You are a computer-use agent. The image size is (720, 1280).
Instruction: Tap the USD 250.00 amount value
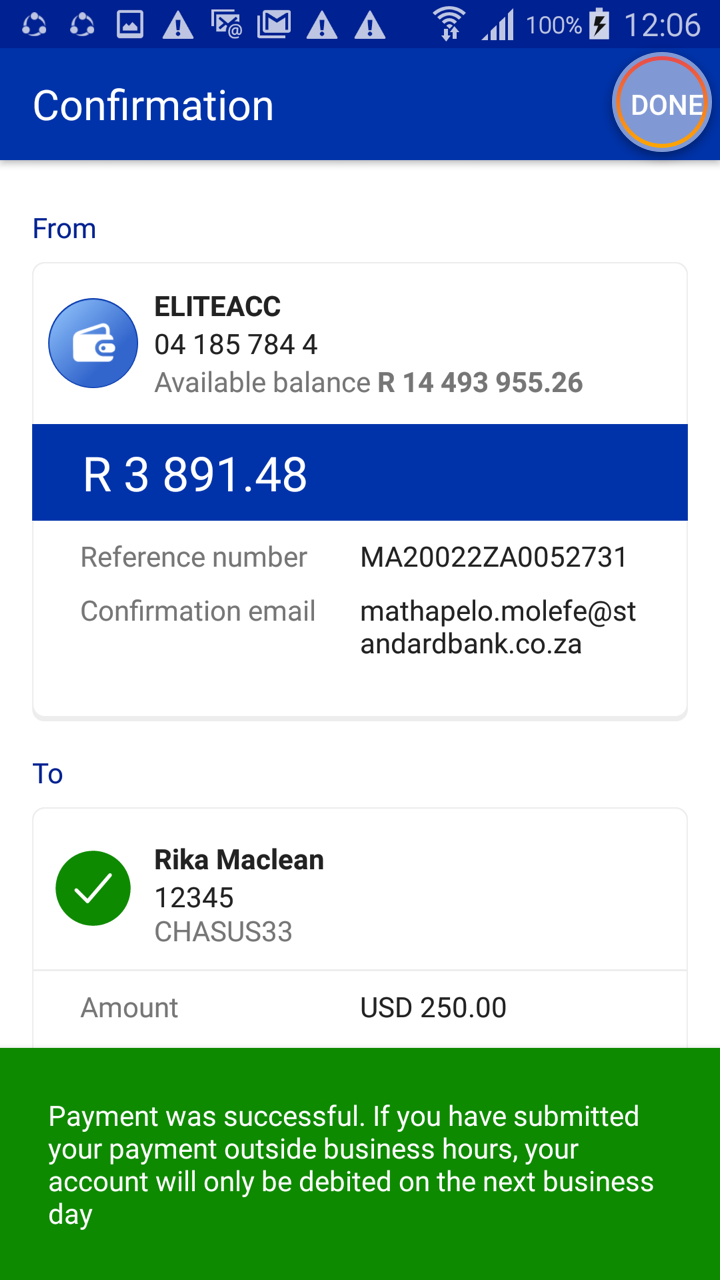(433, 1007)
